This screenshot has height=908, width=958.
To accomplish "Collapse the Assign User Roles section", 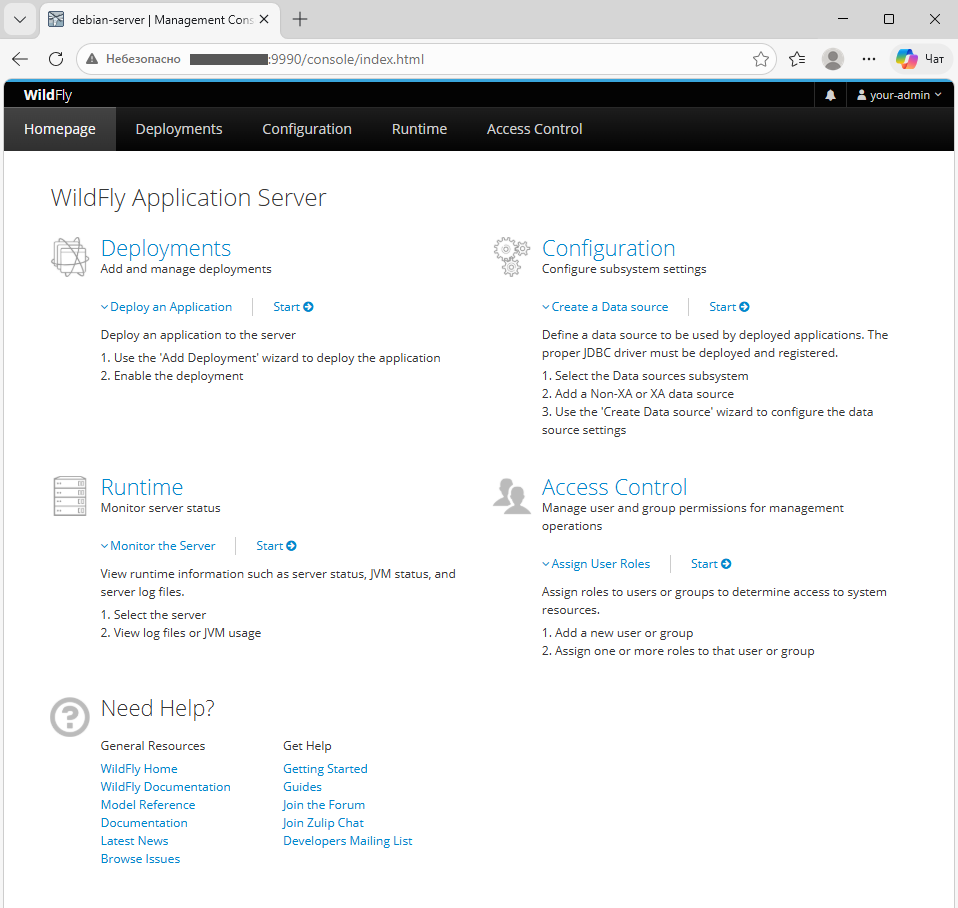I will pos(545,563).
